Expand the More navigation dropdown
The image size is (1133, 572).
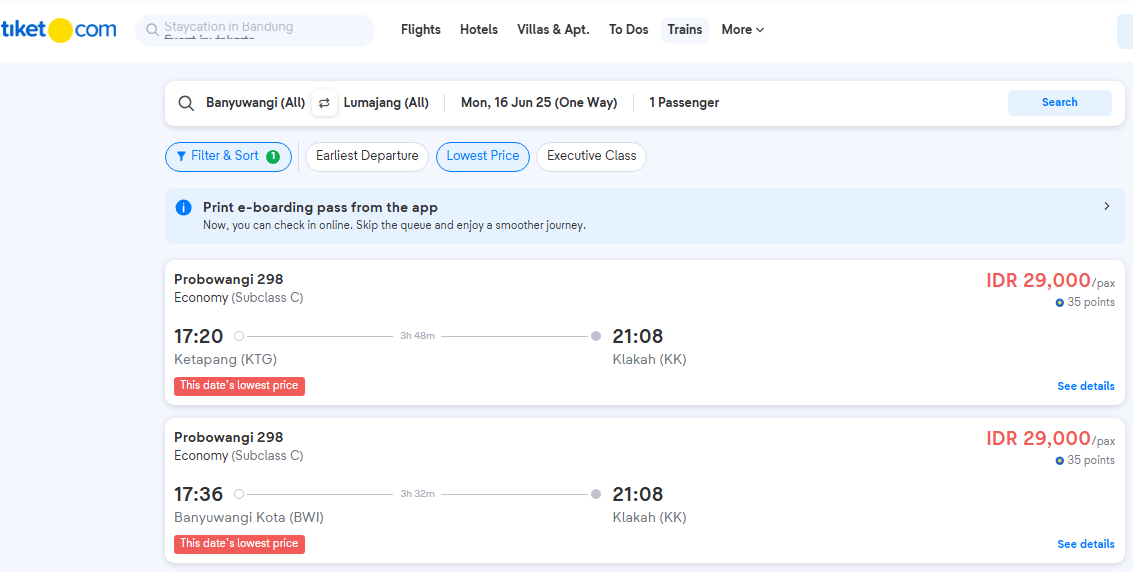click(x=743, y=30)
